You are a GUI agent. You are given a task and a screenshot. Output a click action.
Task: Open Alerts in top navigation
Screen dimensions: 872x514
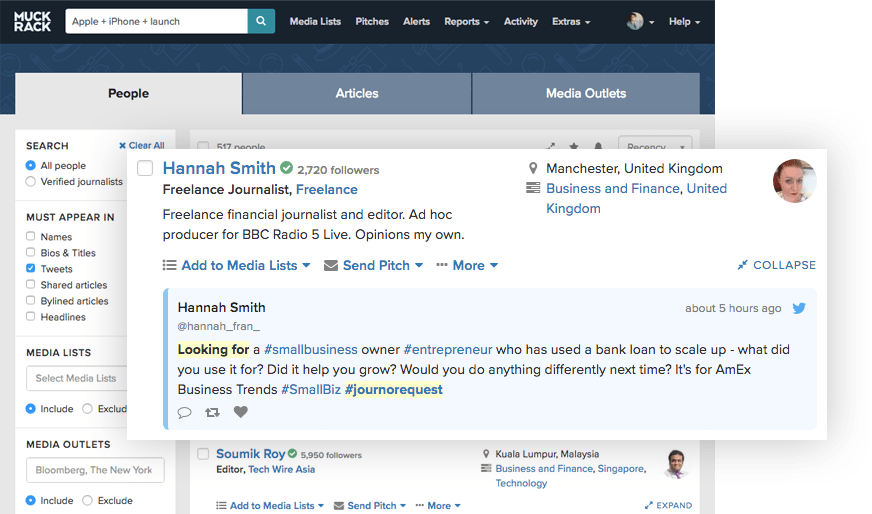[x=417, y=21]
